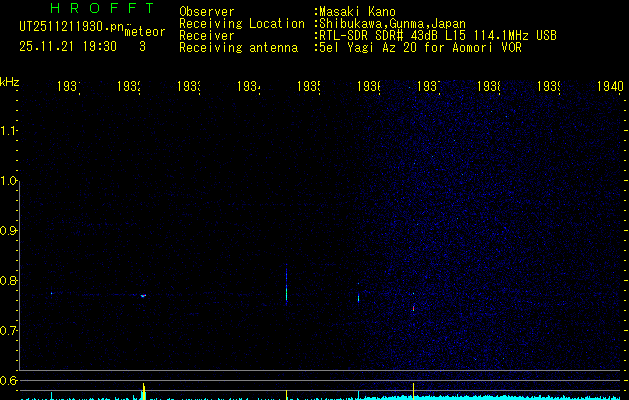Click the meteor count value 3

pos(142,47)
